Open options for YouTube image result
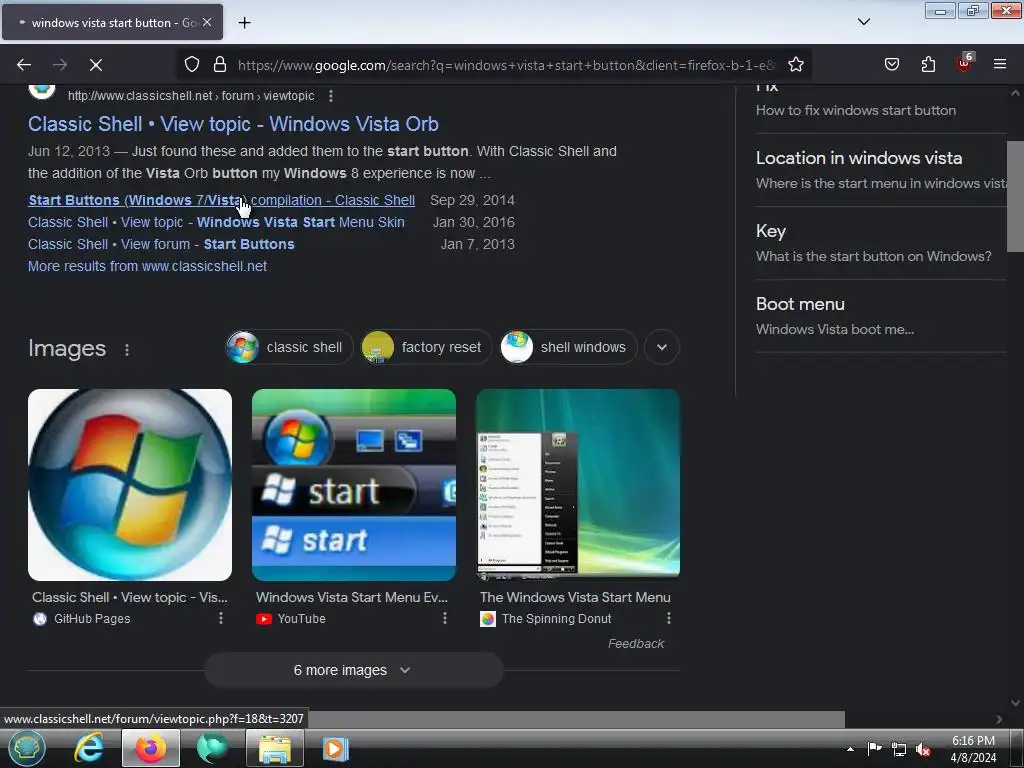Screen dimensions: 1024x768 point(445,618)
